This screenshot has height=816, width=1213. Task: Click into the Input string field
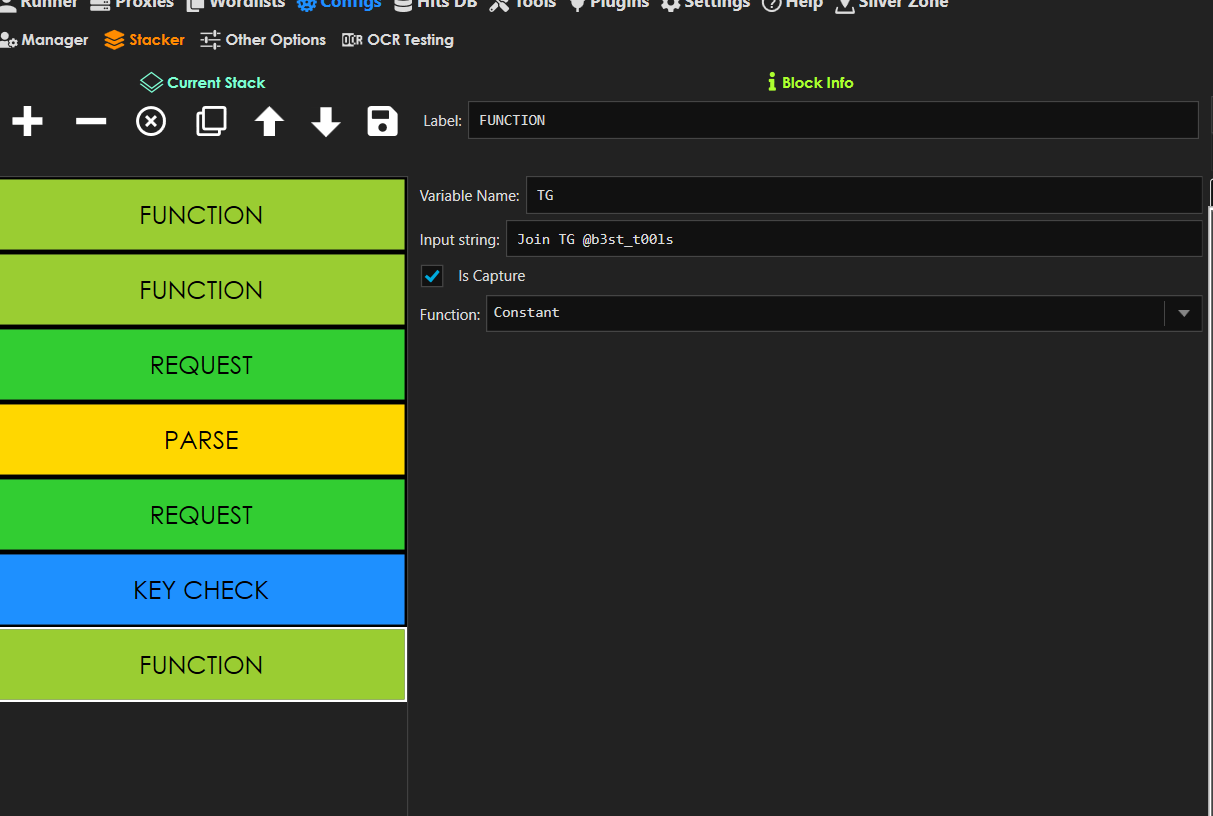(853, 239)
